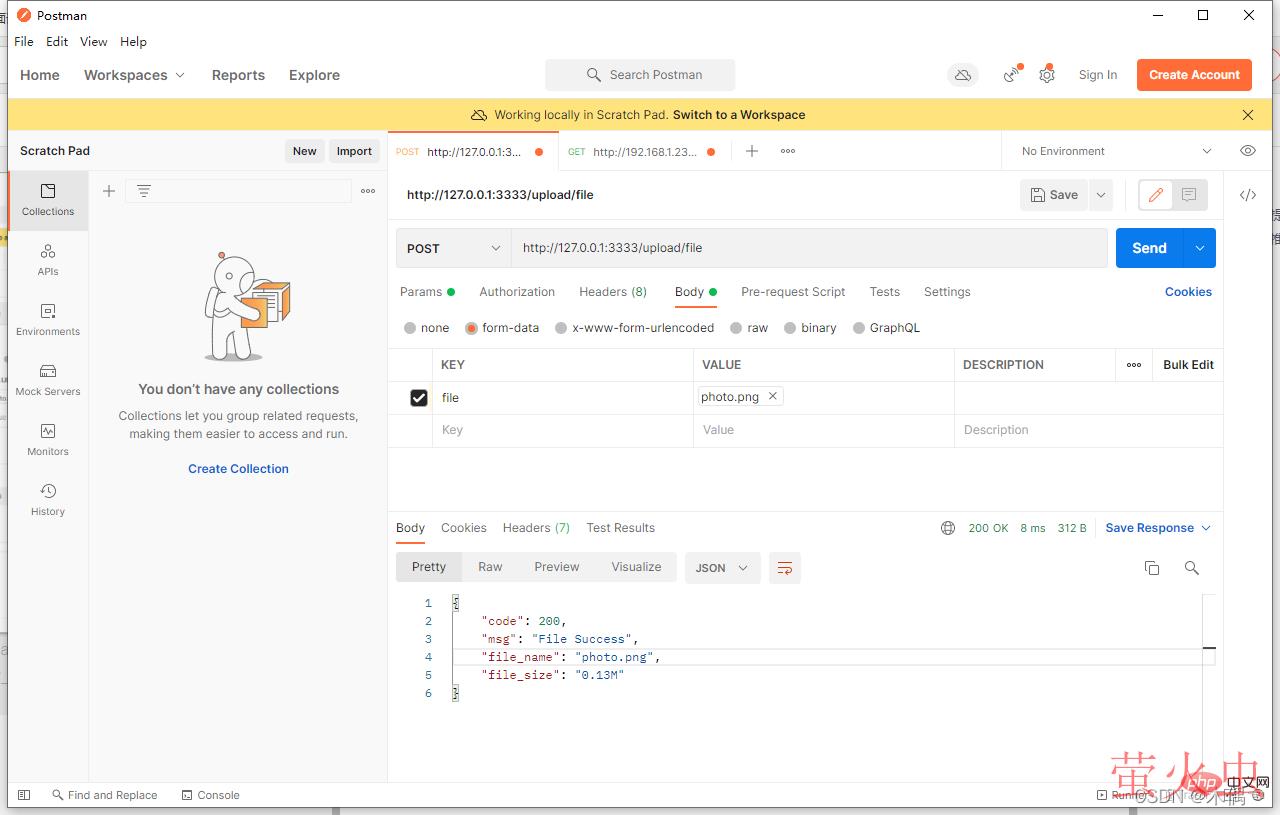Open the JSON format dropdown

[722, 568]
